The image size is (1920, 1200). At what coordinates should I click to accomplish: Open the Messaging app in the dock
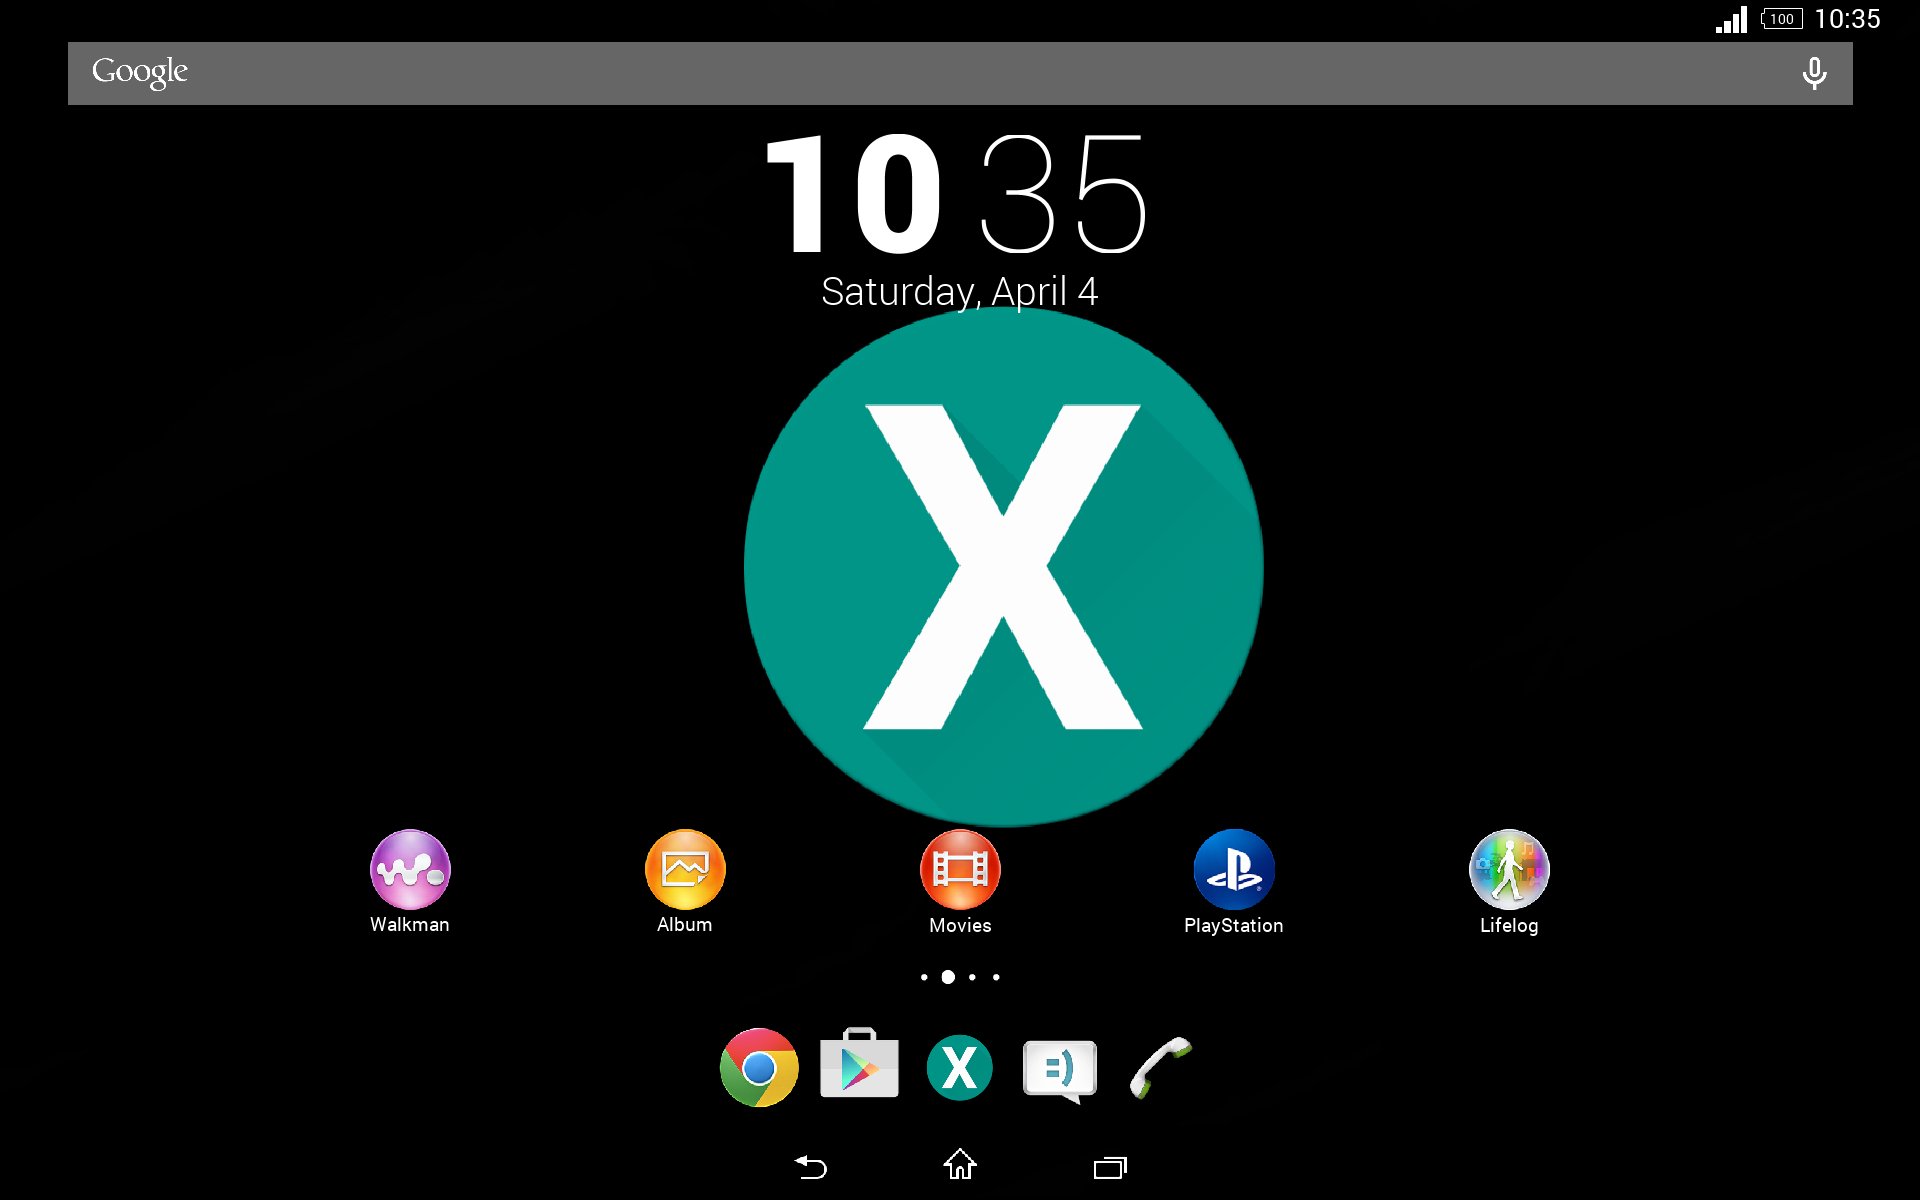coord(1059,1068)
